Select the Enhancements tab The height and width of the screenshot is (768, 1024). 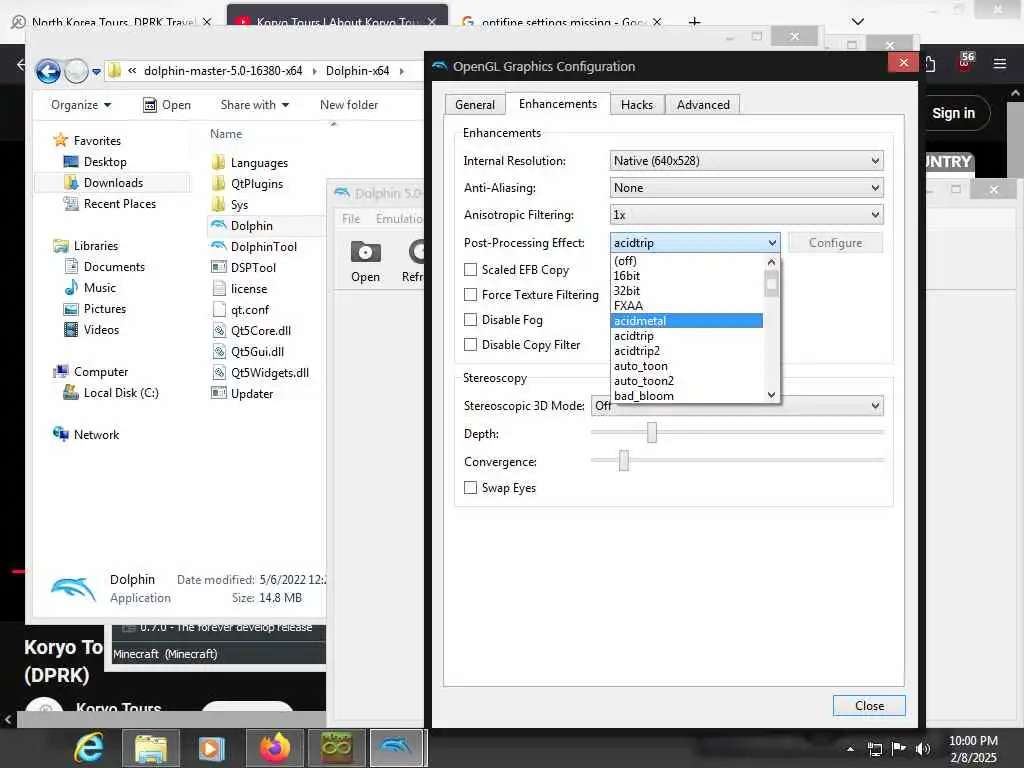click(x=558, y=103)
